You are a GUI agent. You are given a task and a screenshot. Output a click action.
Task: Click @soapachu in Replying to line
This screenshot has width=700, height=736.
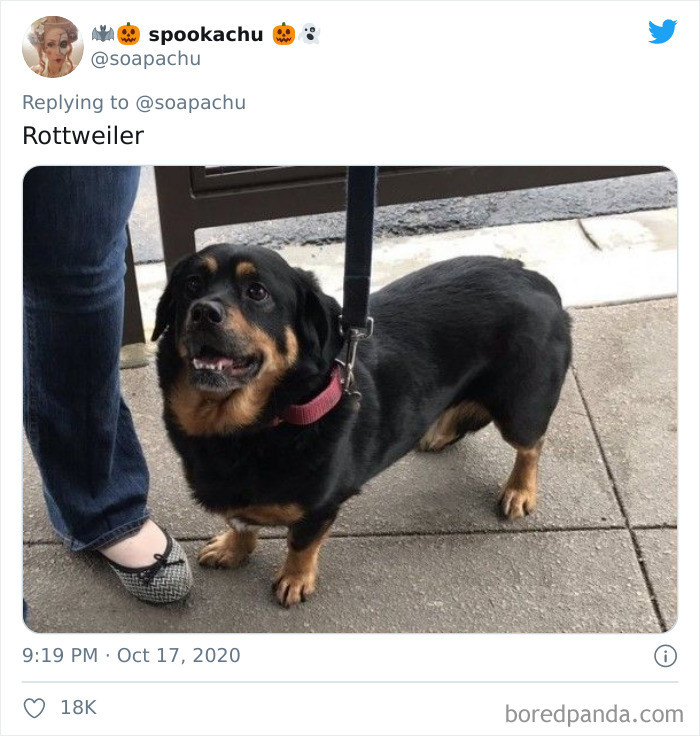pos(191,103)
